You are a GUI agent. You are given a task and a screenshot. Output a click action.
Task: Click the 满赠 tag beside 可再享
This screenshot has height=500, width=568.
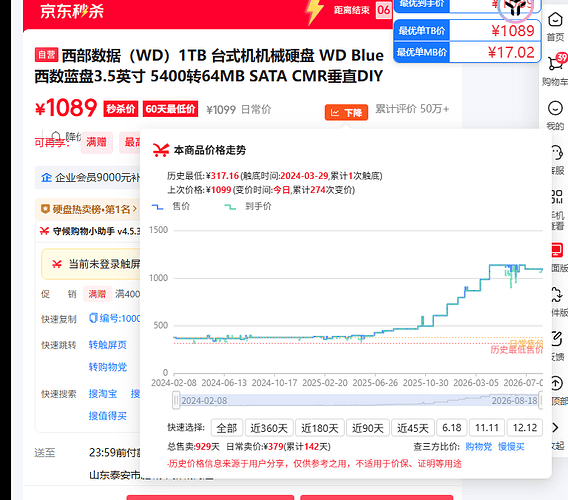coord(96,142)
